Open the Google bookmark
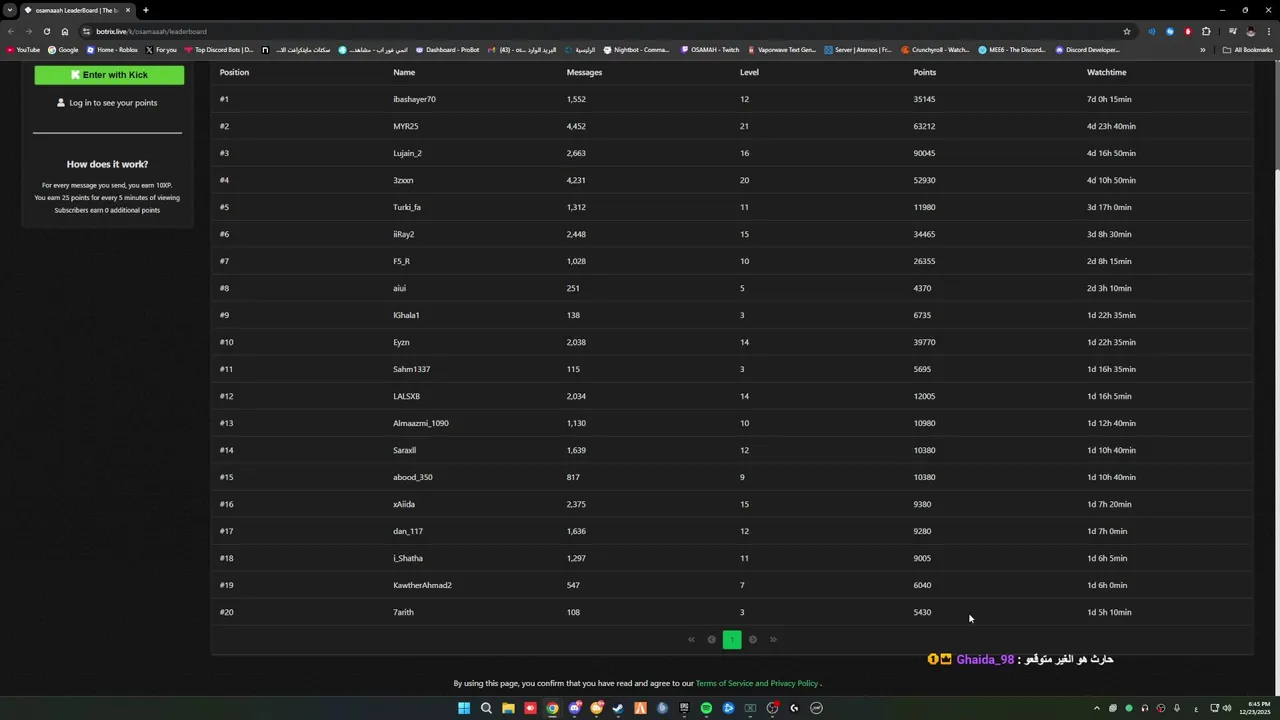Image resolution: width=1280 pixels, height=720 pixels. pyautogui.click(x=63, y=50)
